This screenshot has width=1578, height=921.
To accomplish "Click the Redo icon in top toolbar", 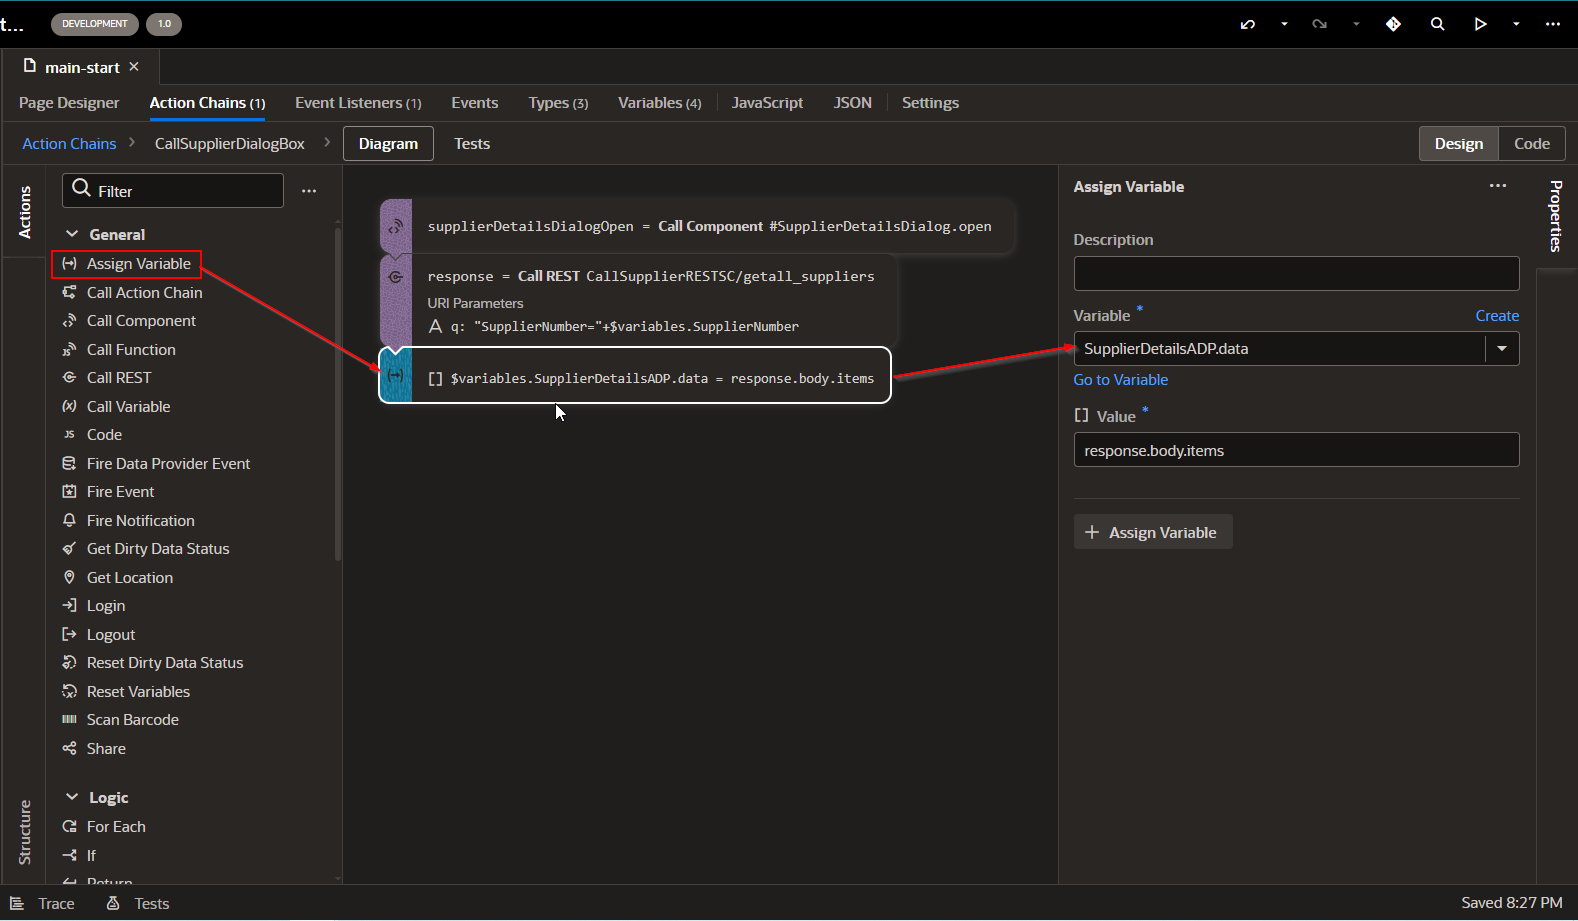I will click(x=1319, y=24).
